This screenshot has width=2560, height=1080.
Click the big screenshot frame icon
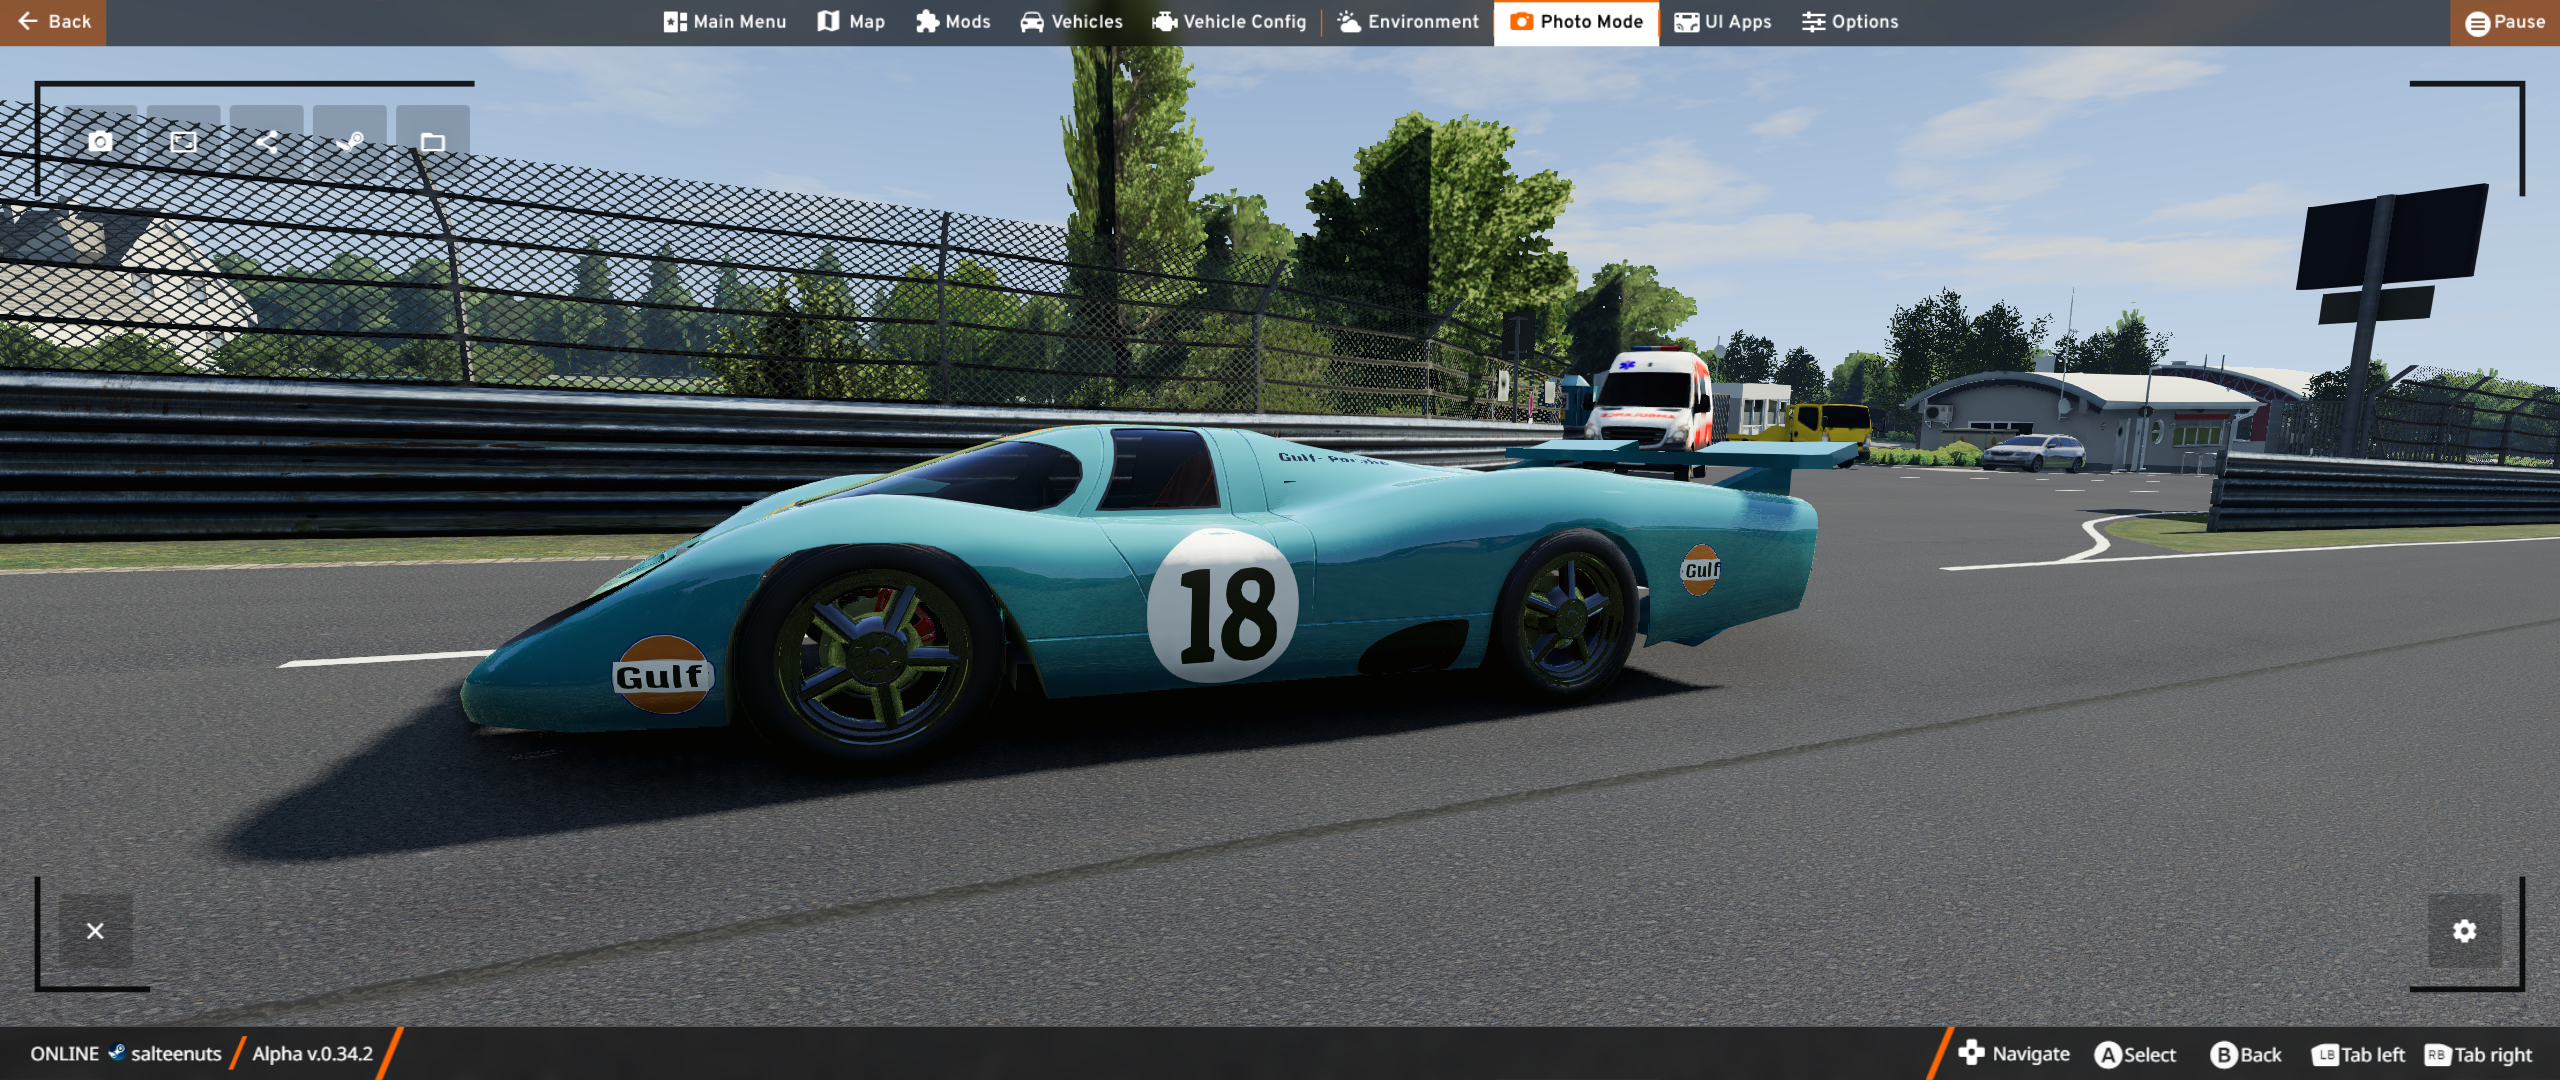[183, 142]
